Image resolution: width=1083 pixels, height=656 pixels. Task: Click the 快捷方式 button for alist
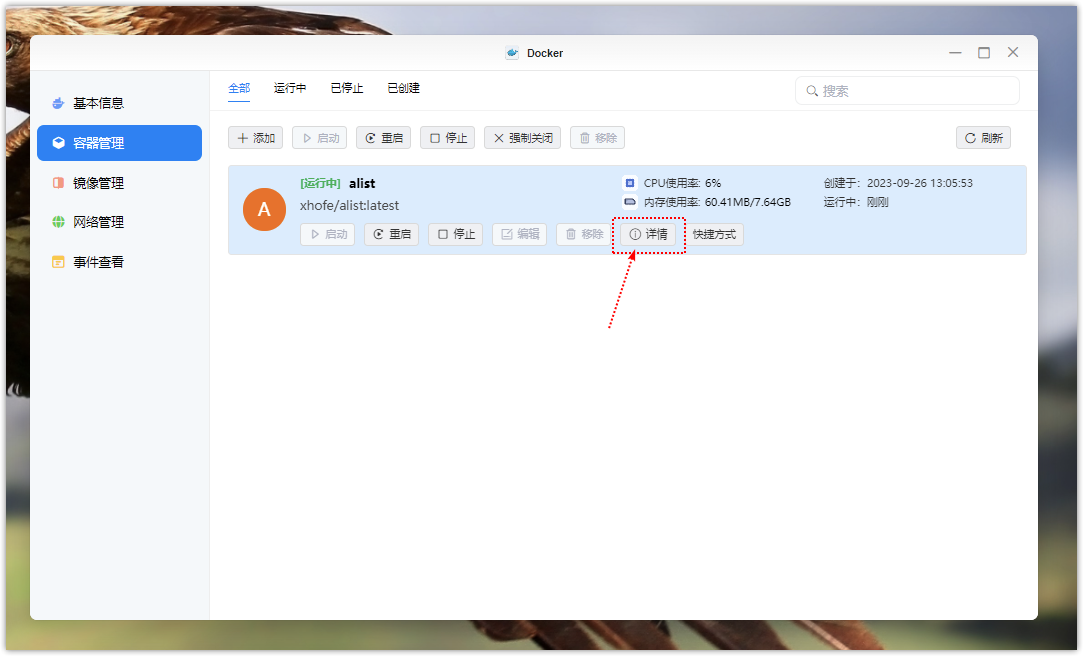click(714, 235)
